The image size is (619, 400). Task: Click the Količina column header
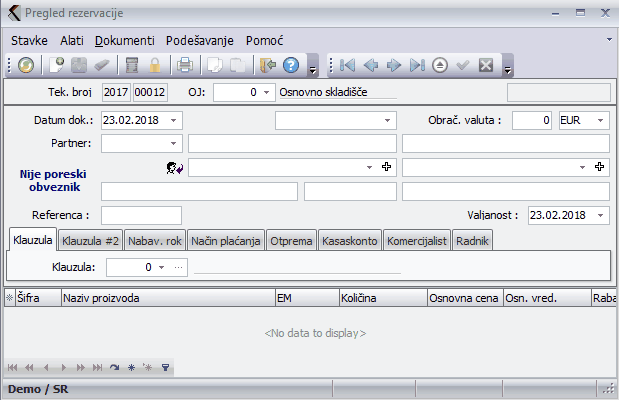pyautogui.click(x=373, y=298)
